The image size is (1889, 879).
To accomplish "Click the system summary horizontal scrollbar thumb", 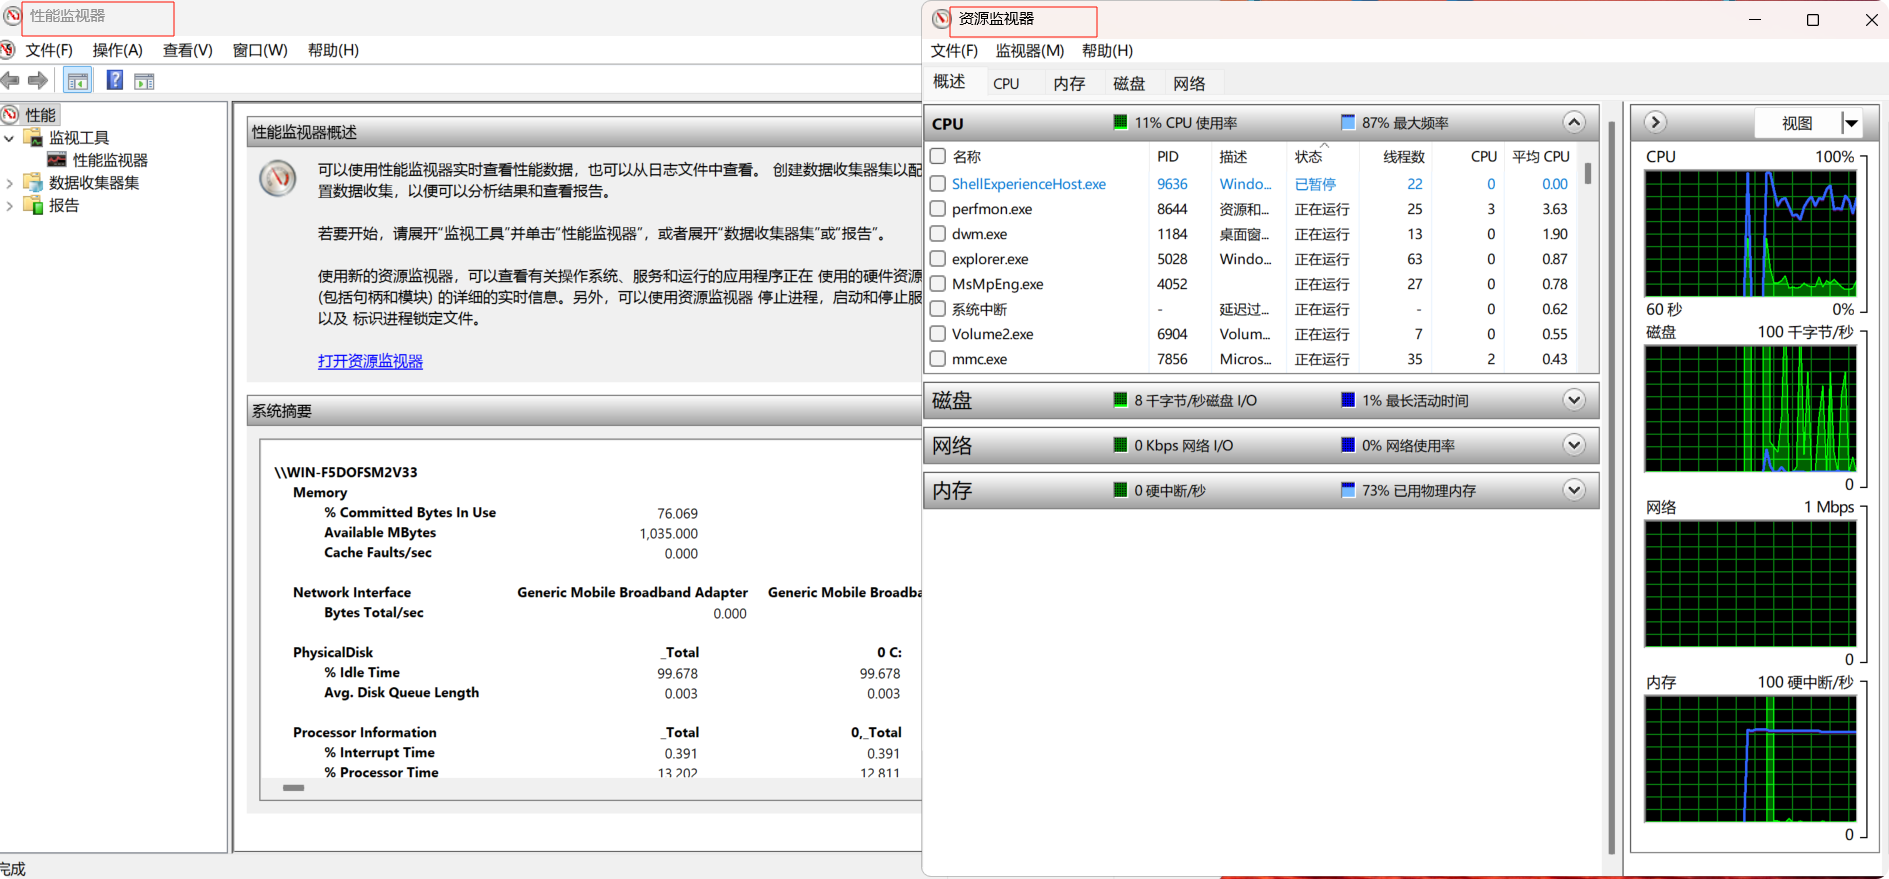I will (x=293, y=788).
